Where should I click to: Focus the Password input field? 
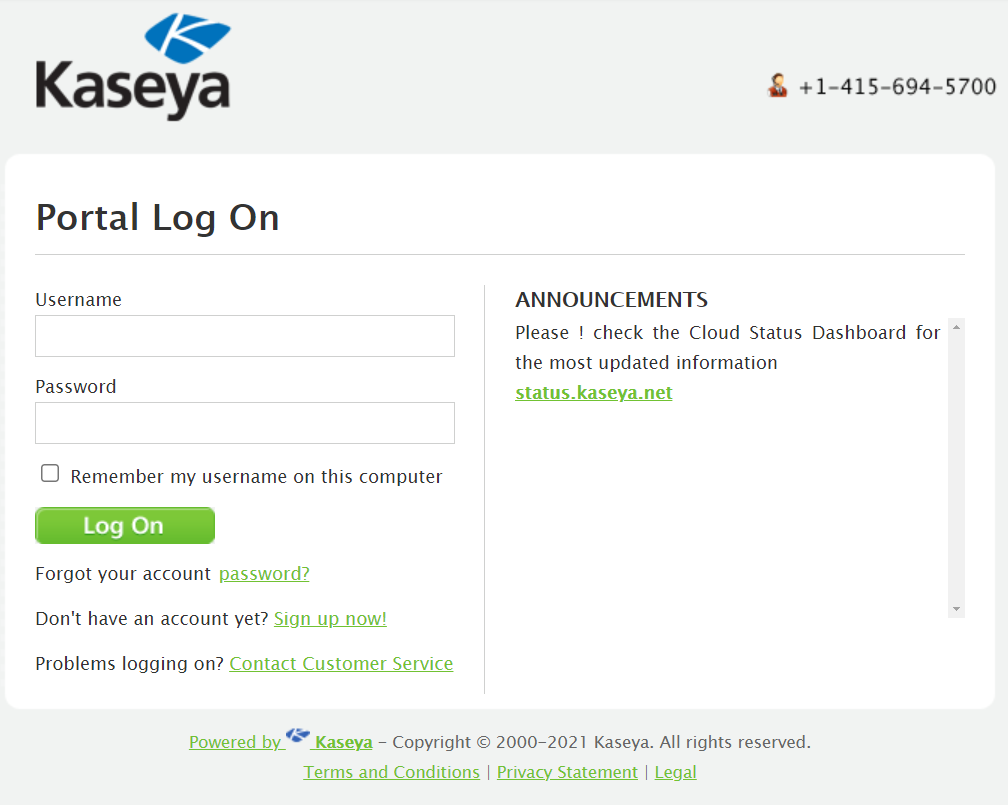245,423
